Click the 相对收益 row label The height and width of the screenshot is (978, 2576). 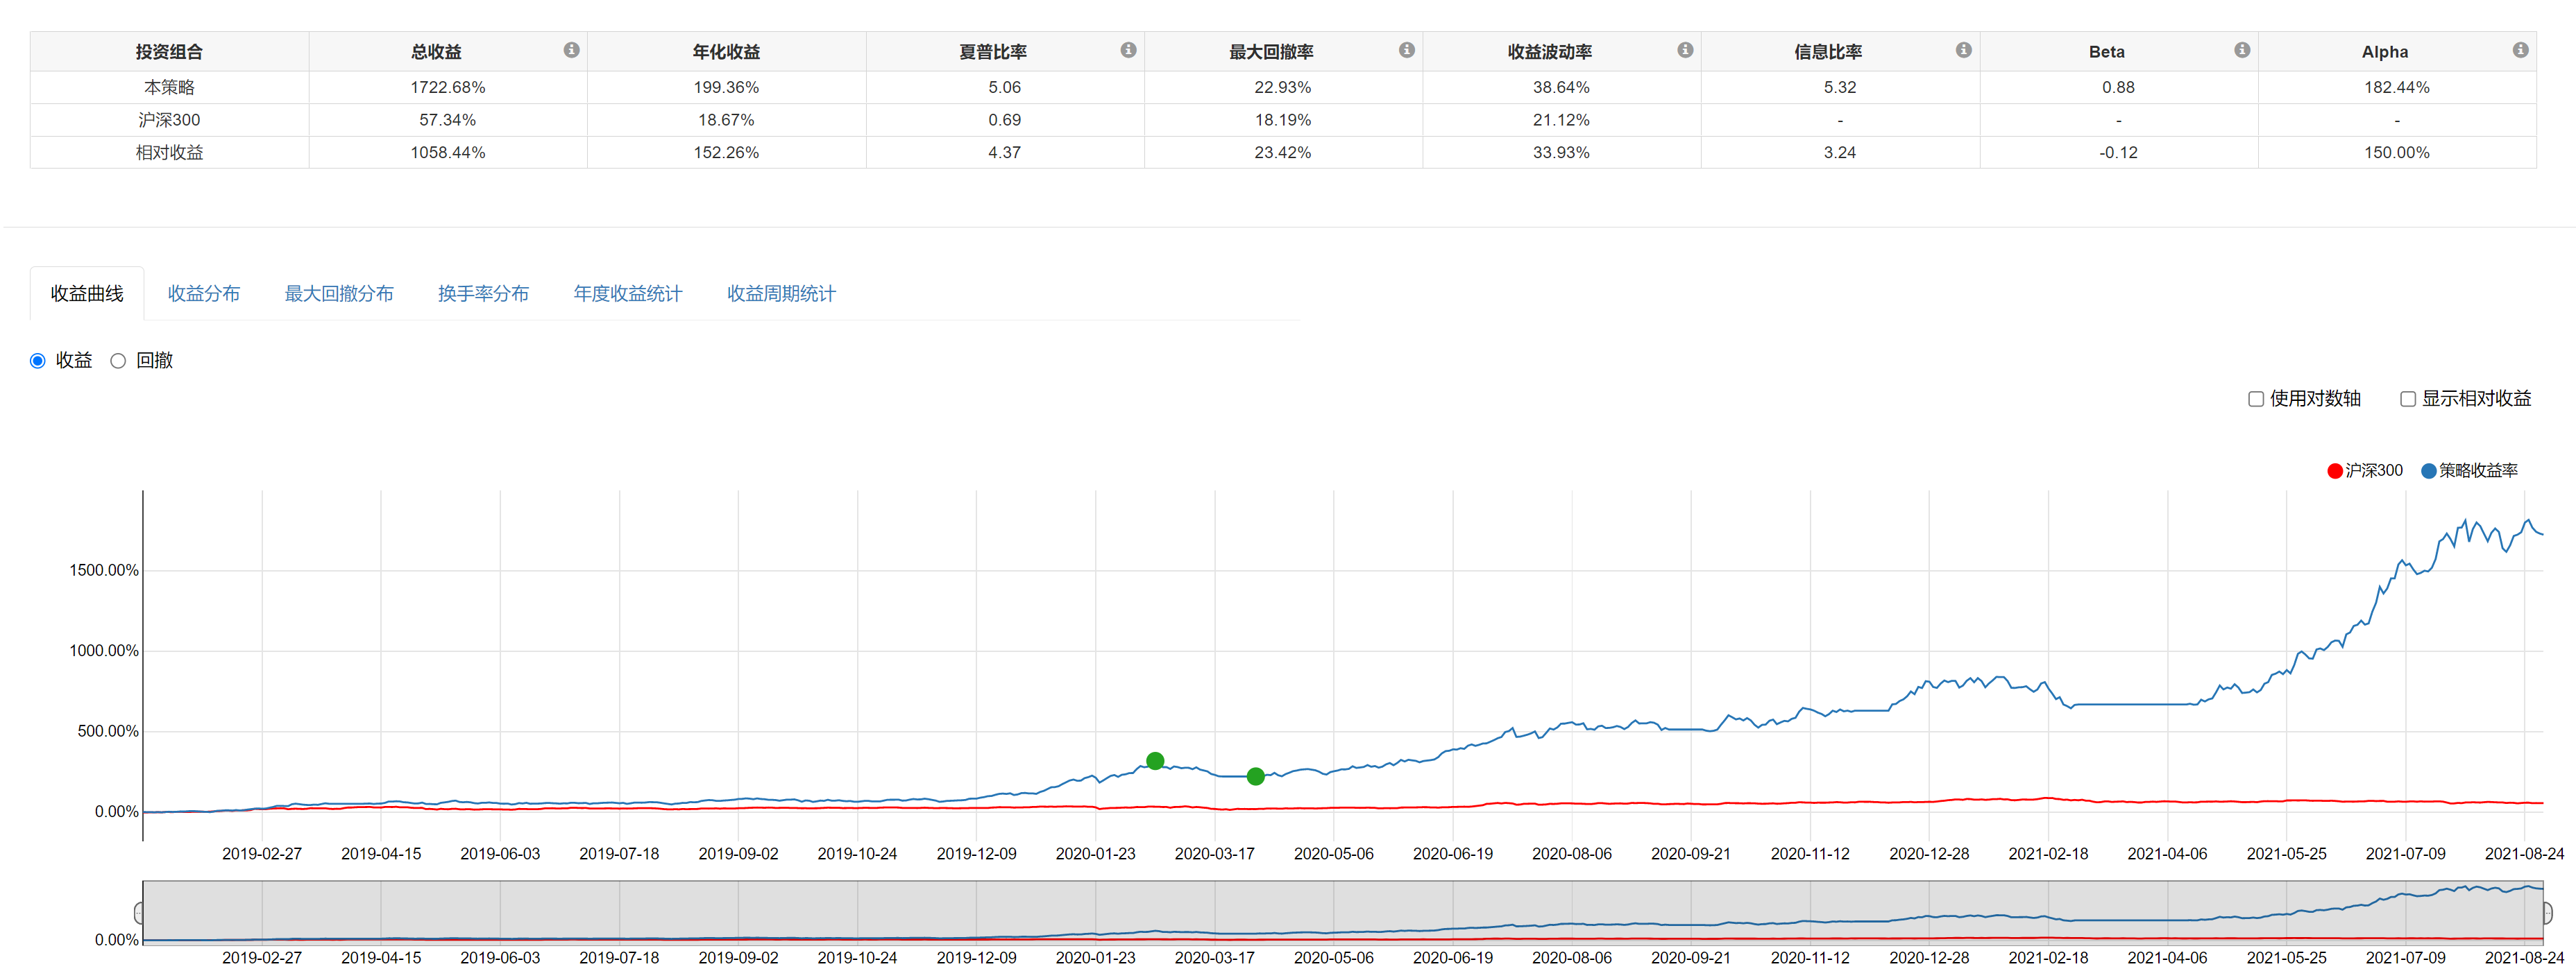point(169,152)
